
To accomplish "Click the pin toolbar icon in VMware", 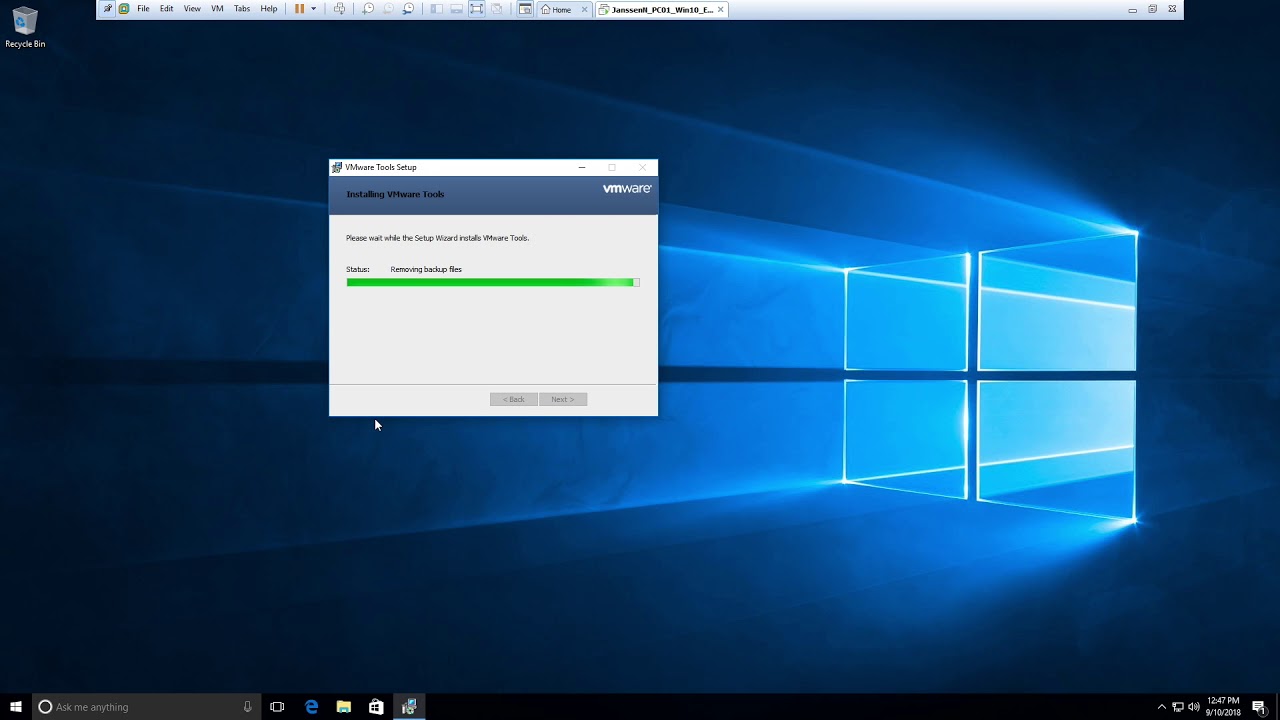I will click(x=108, y=9).
